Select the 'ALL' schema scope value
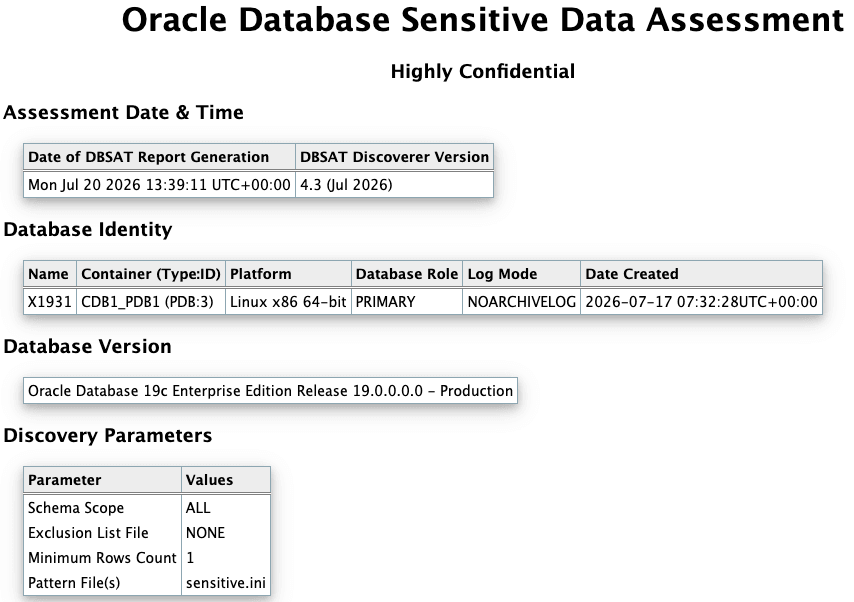854x602 pixels. [198, 508]
